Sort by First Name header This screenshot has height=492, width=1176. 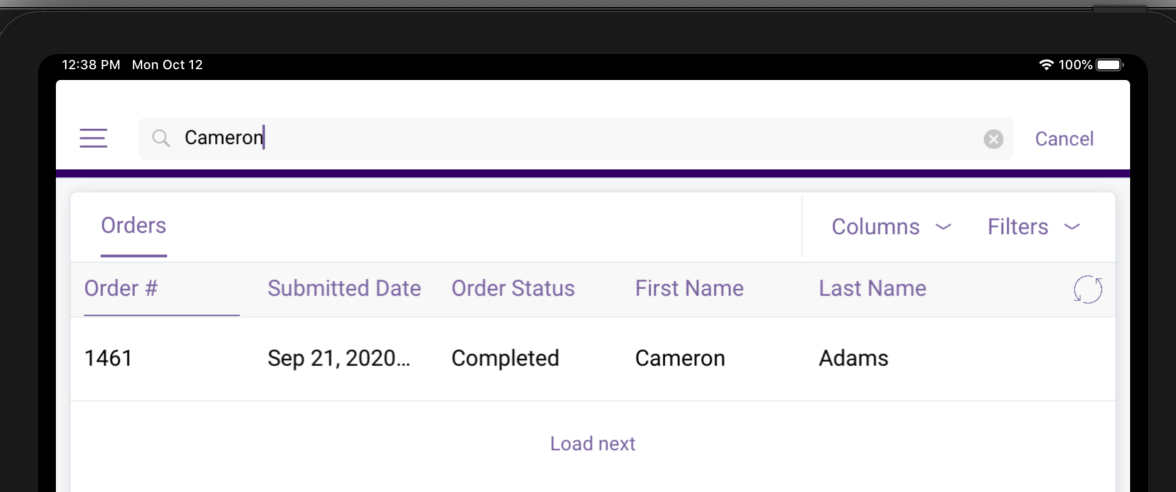pyautogui.click(x=689, y=289)
